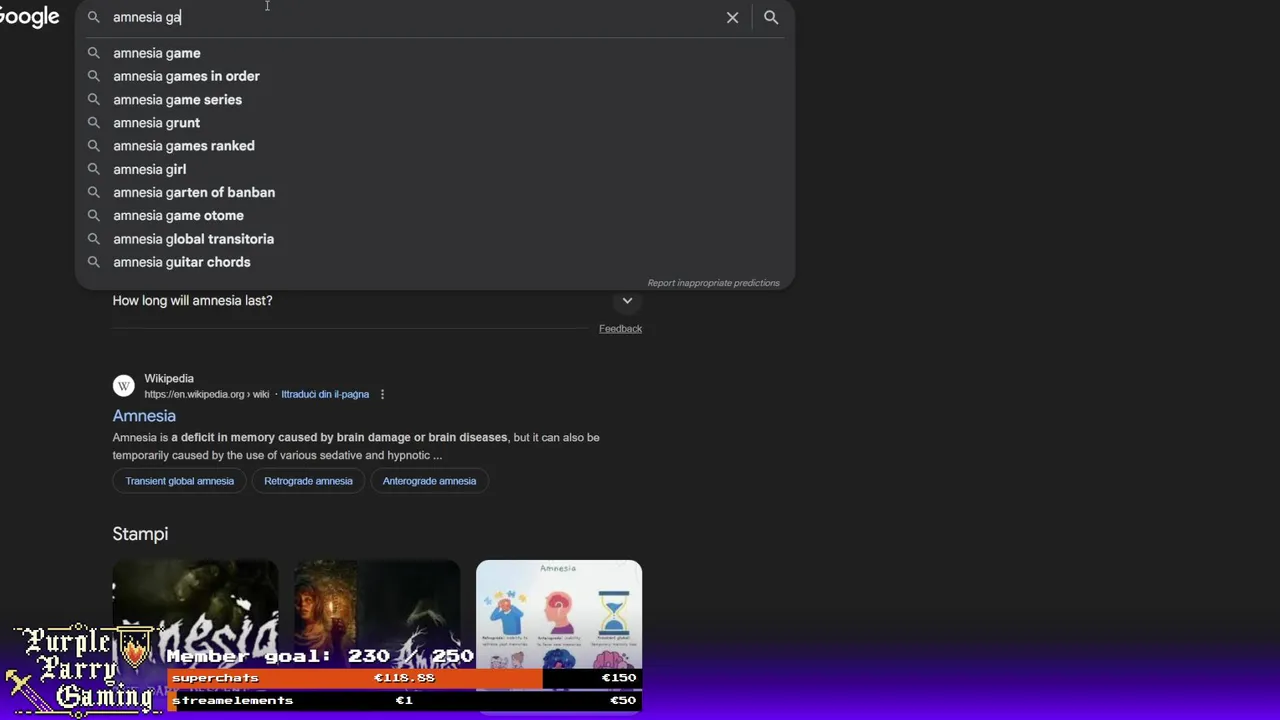This screenshot has height=720, width=1280.
Task: Click the "Retrograde amnesia" chip
Action: (308, 481)
